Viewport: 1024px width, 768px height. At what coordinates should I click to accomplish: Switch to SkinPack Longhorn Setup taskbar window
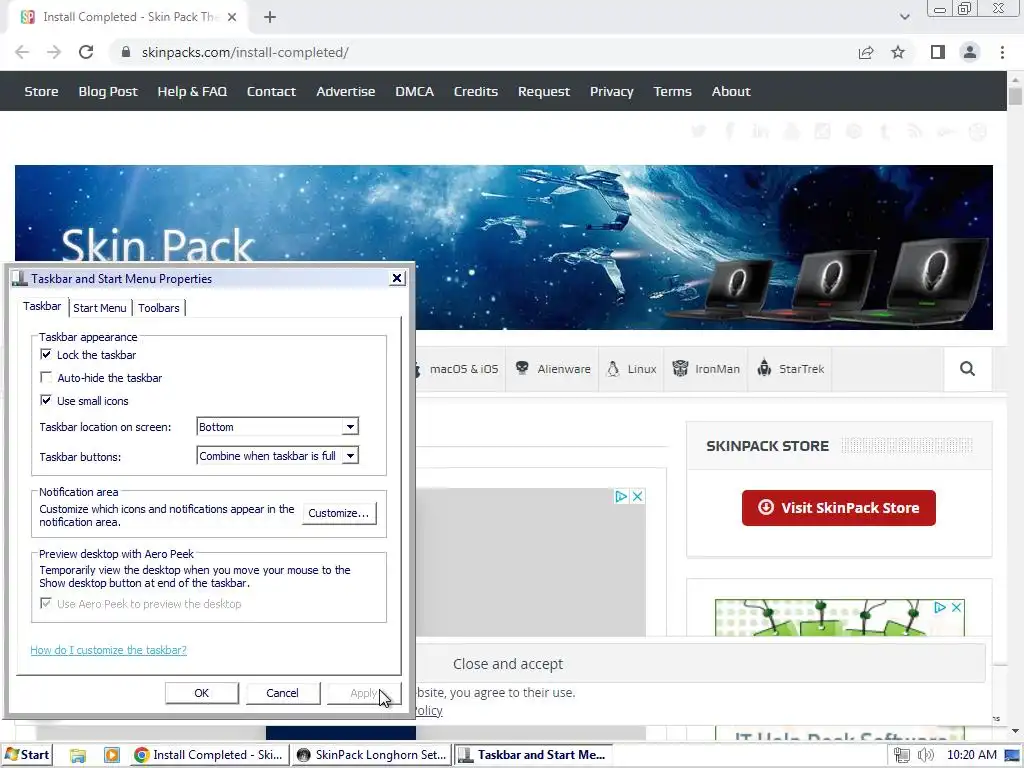coord(372,755)
